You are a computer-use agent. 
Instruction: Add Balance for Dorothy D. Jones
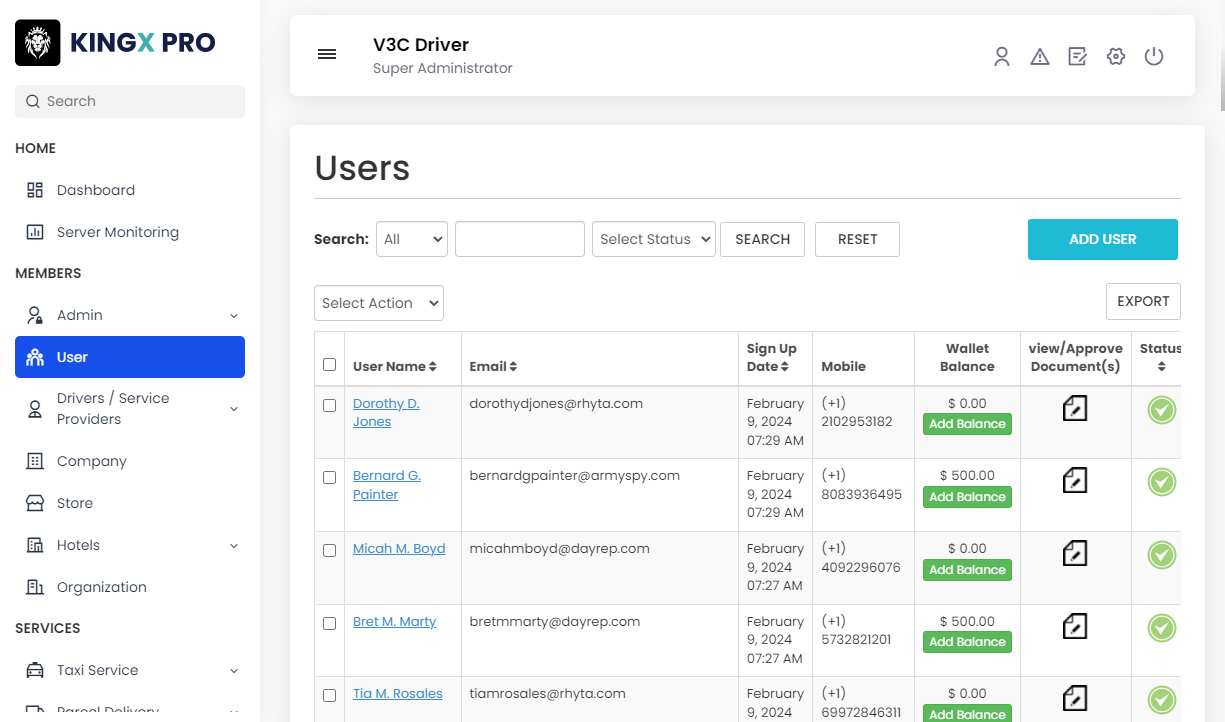[x=967, y=424]
